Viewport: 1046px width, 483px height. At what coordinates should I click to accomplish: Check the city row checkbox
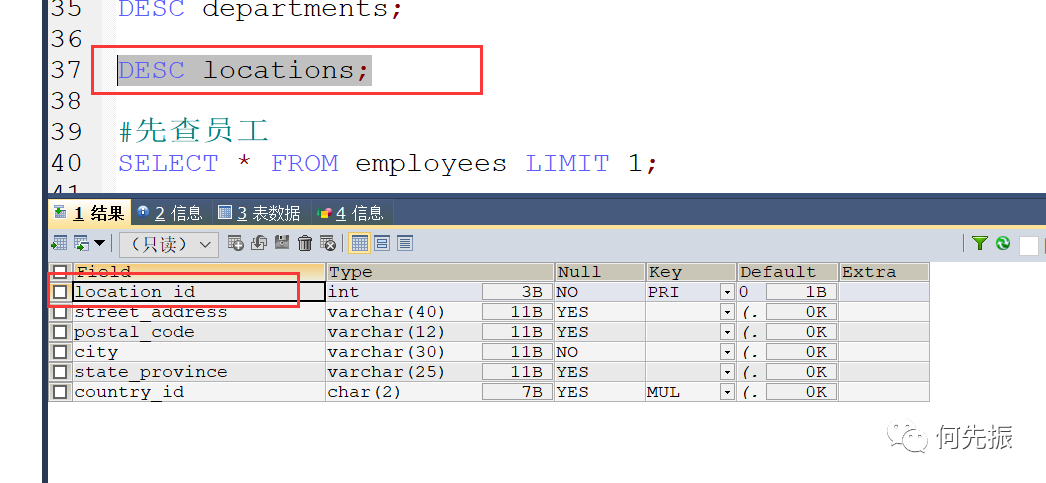[60, 352]
